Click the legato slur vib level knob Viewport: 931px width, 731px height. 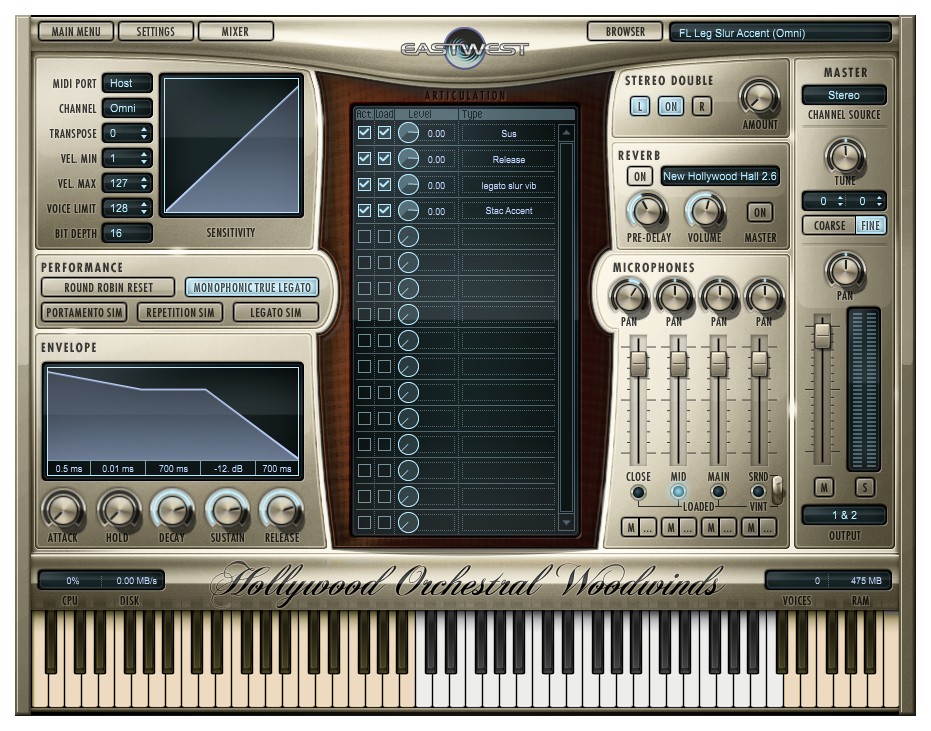[x=408, y=185]
